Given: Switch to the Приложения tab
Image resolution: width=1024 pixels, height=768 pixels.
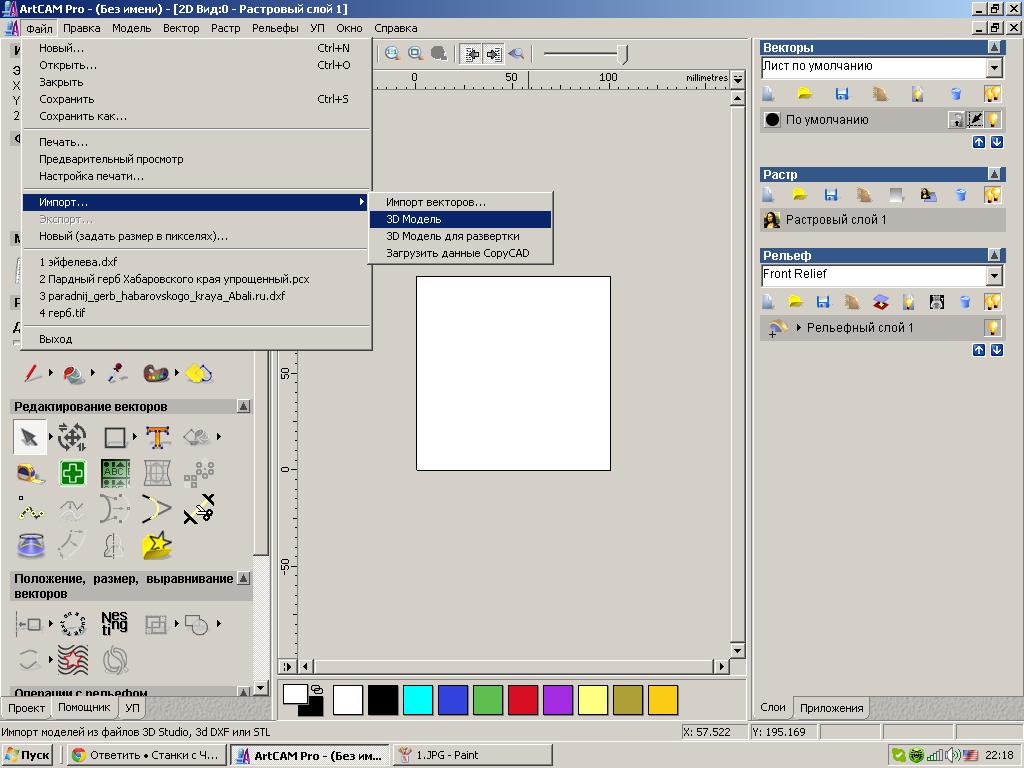Looking at the screenshot, I should pos(831,708).
